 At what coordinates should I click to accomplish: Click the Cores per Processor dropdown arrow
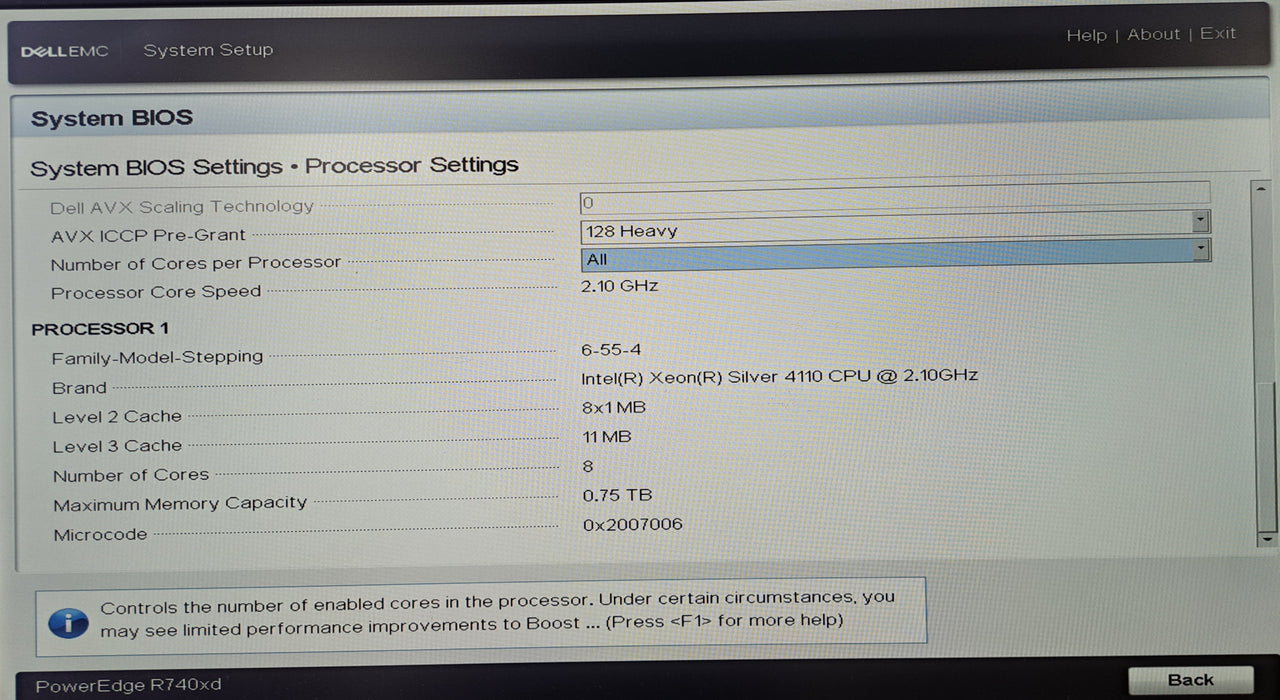click(1201, 249)
